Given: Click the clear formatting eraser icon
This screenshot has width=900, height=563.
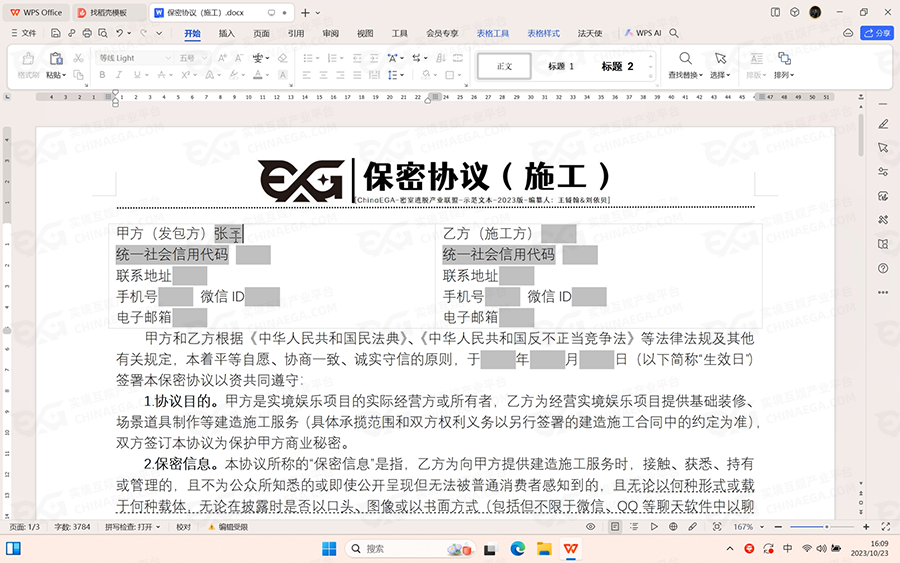Looking at the screenshot, I should 282,58.
